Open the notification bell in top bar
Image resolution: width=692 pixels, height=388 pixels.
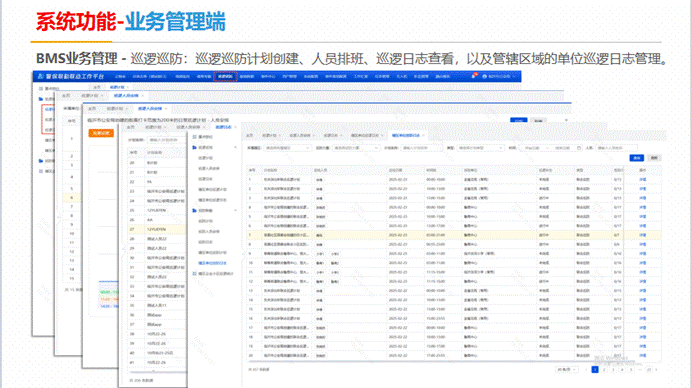pos(473,76)
